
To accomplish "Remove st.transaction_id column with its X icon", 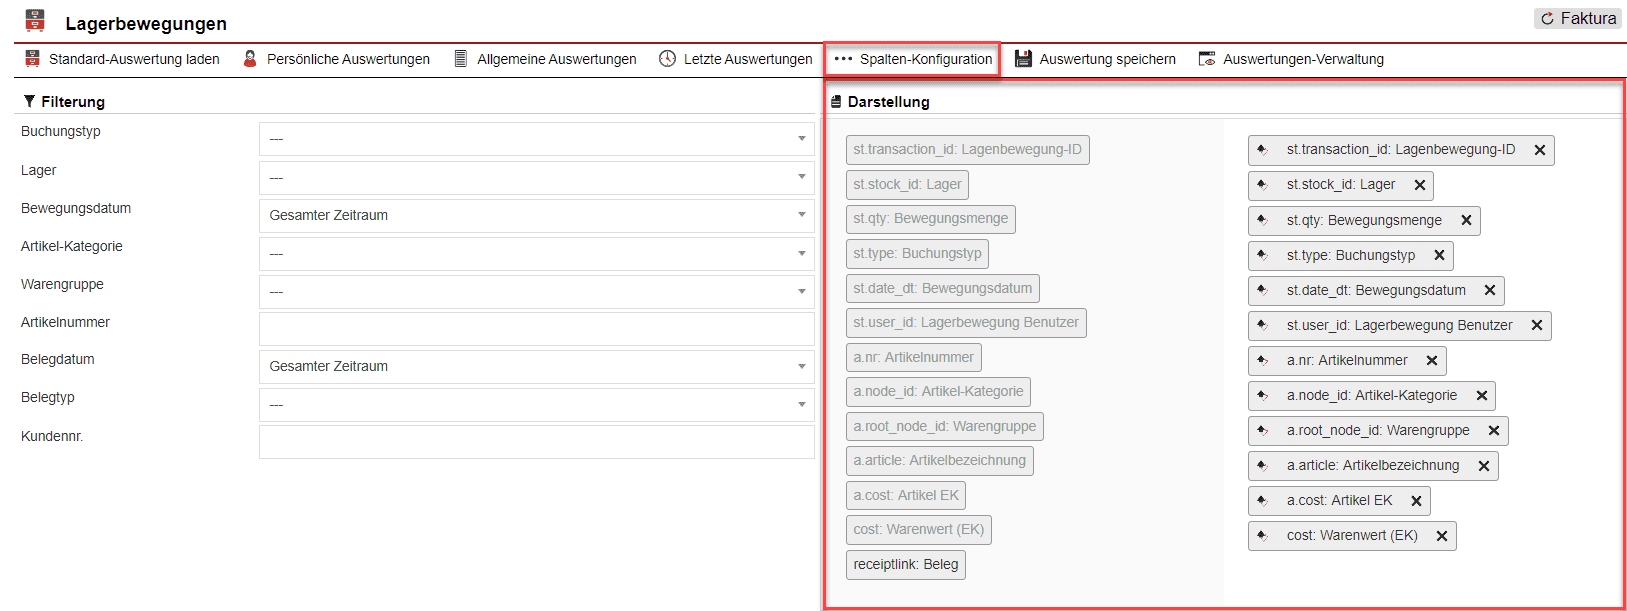I will click(x=1540, y=150).
